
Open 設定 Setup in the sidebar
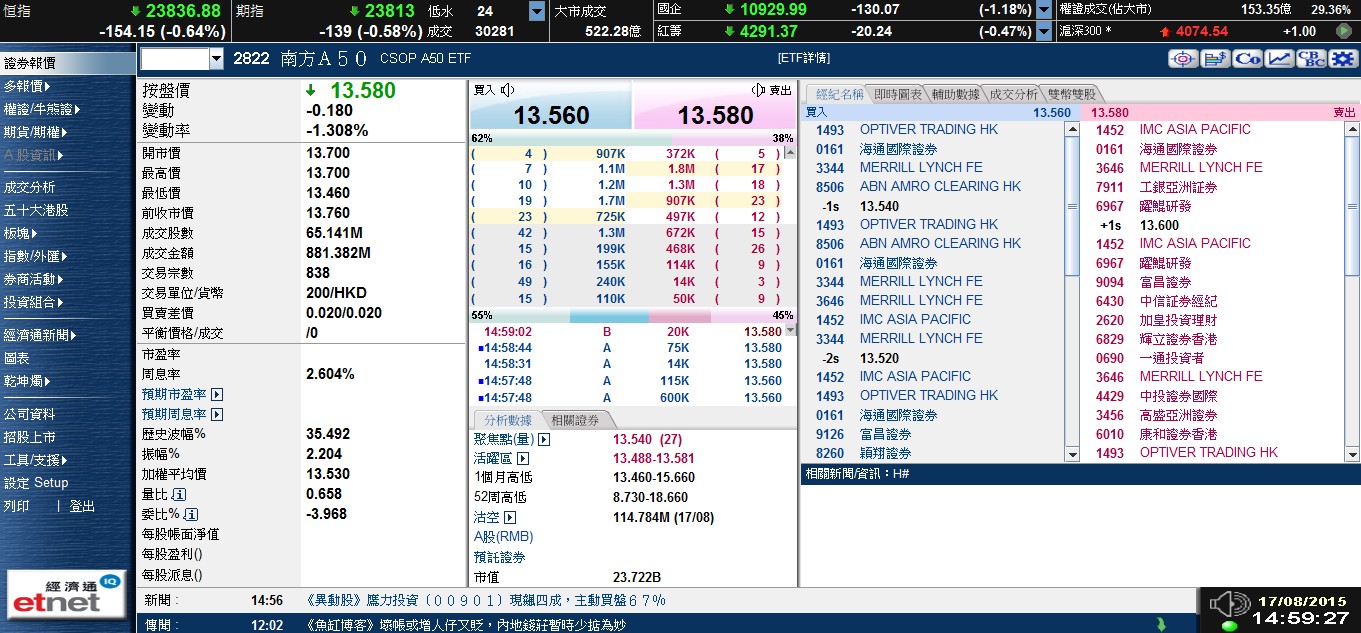(x=36, y=483)
